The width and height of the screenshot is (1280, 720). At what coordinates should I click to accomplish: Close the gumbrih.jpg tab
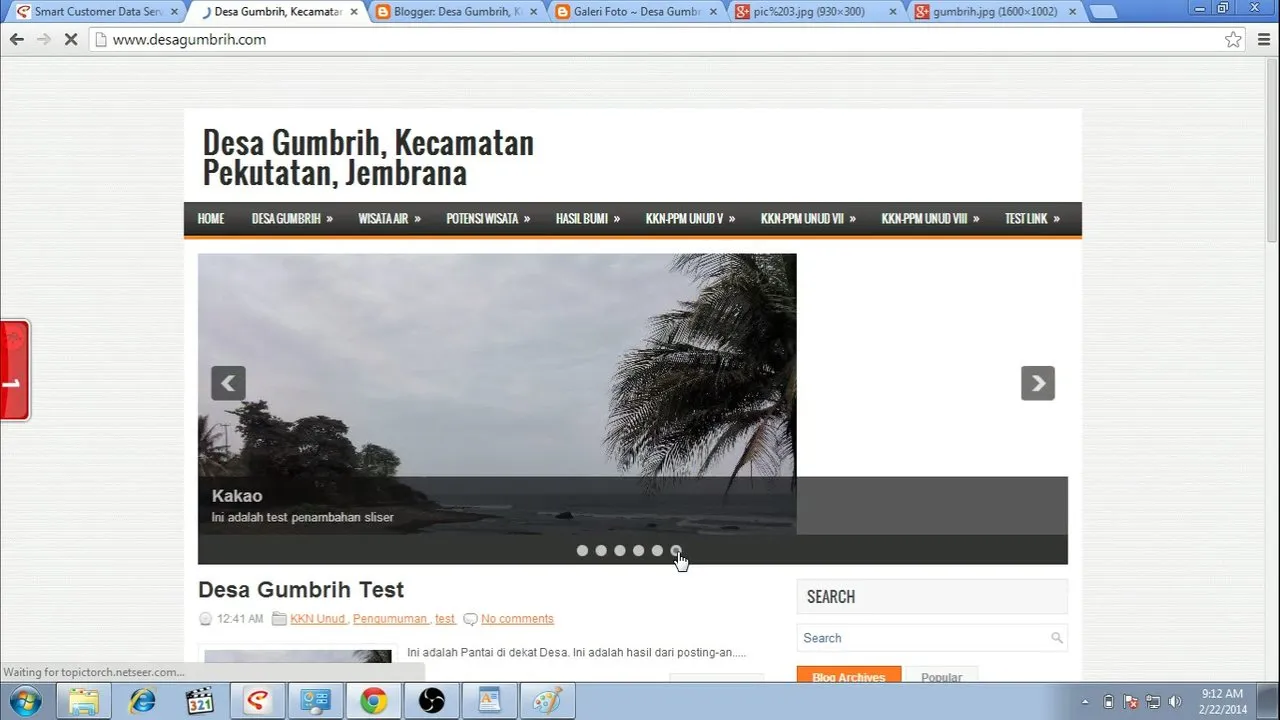tap(1071, 12)
